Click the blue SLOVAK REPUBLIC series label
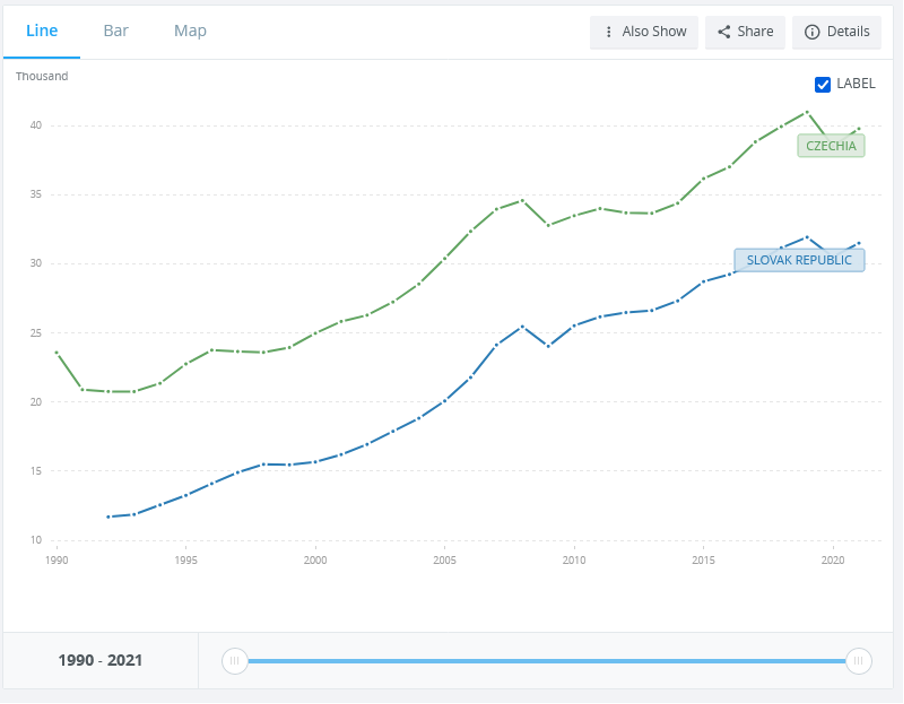Viewport: 904px width, 704px height. tap(799, 260)
